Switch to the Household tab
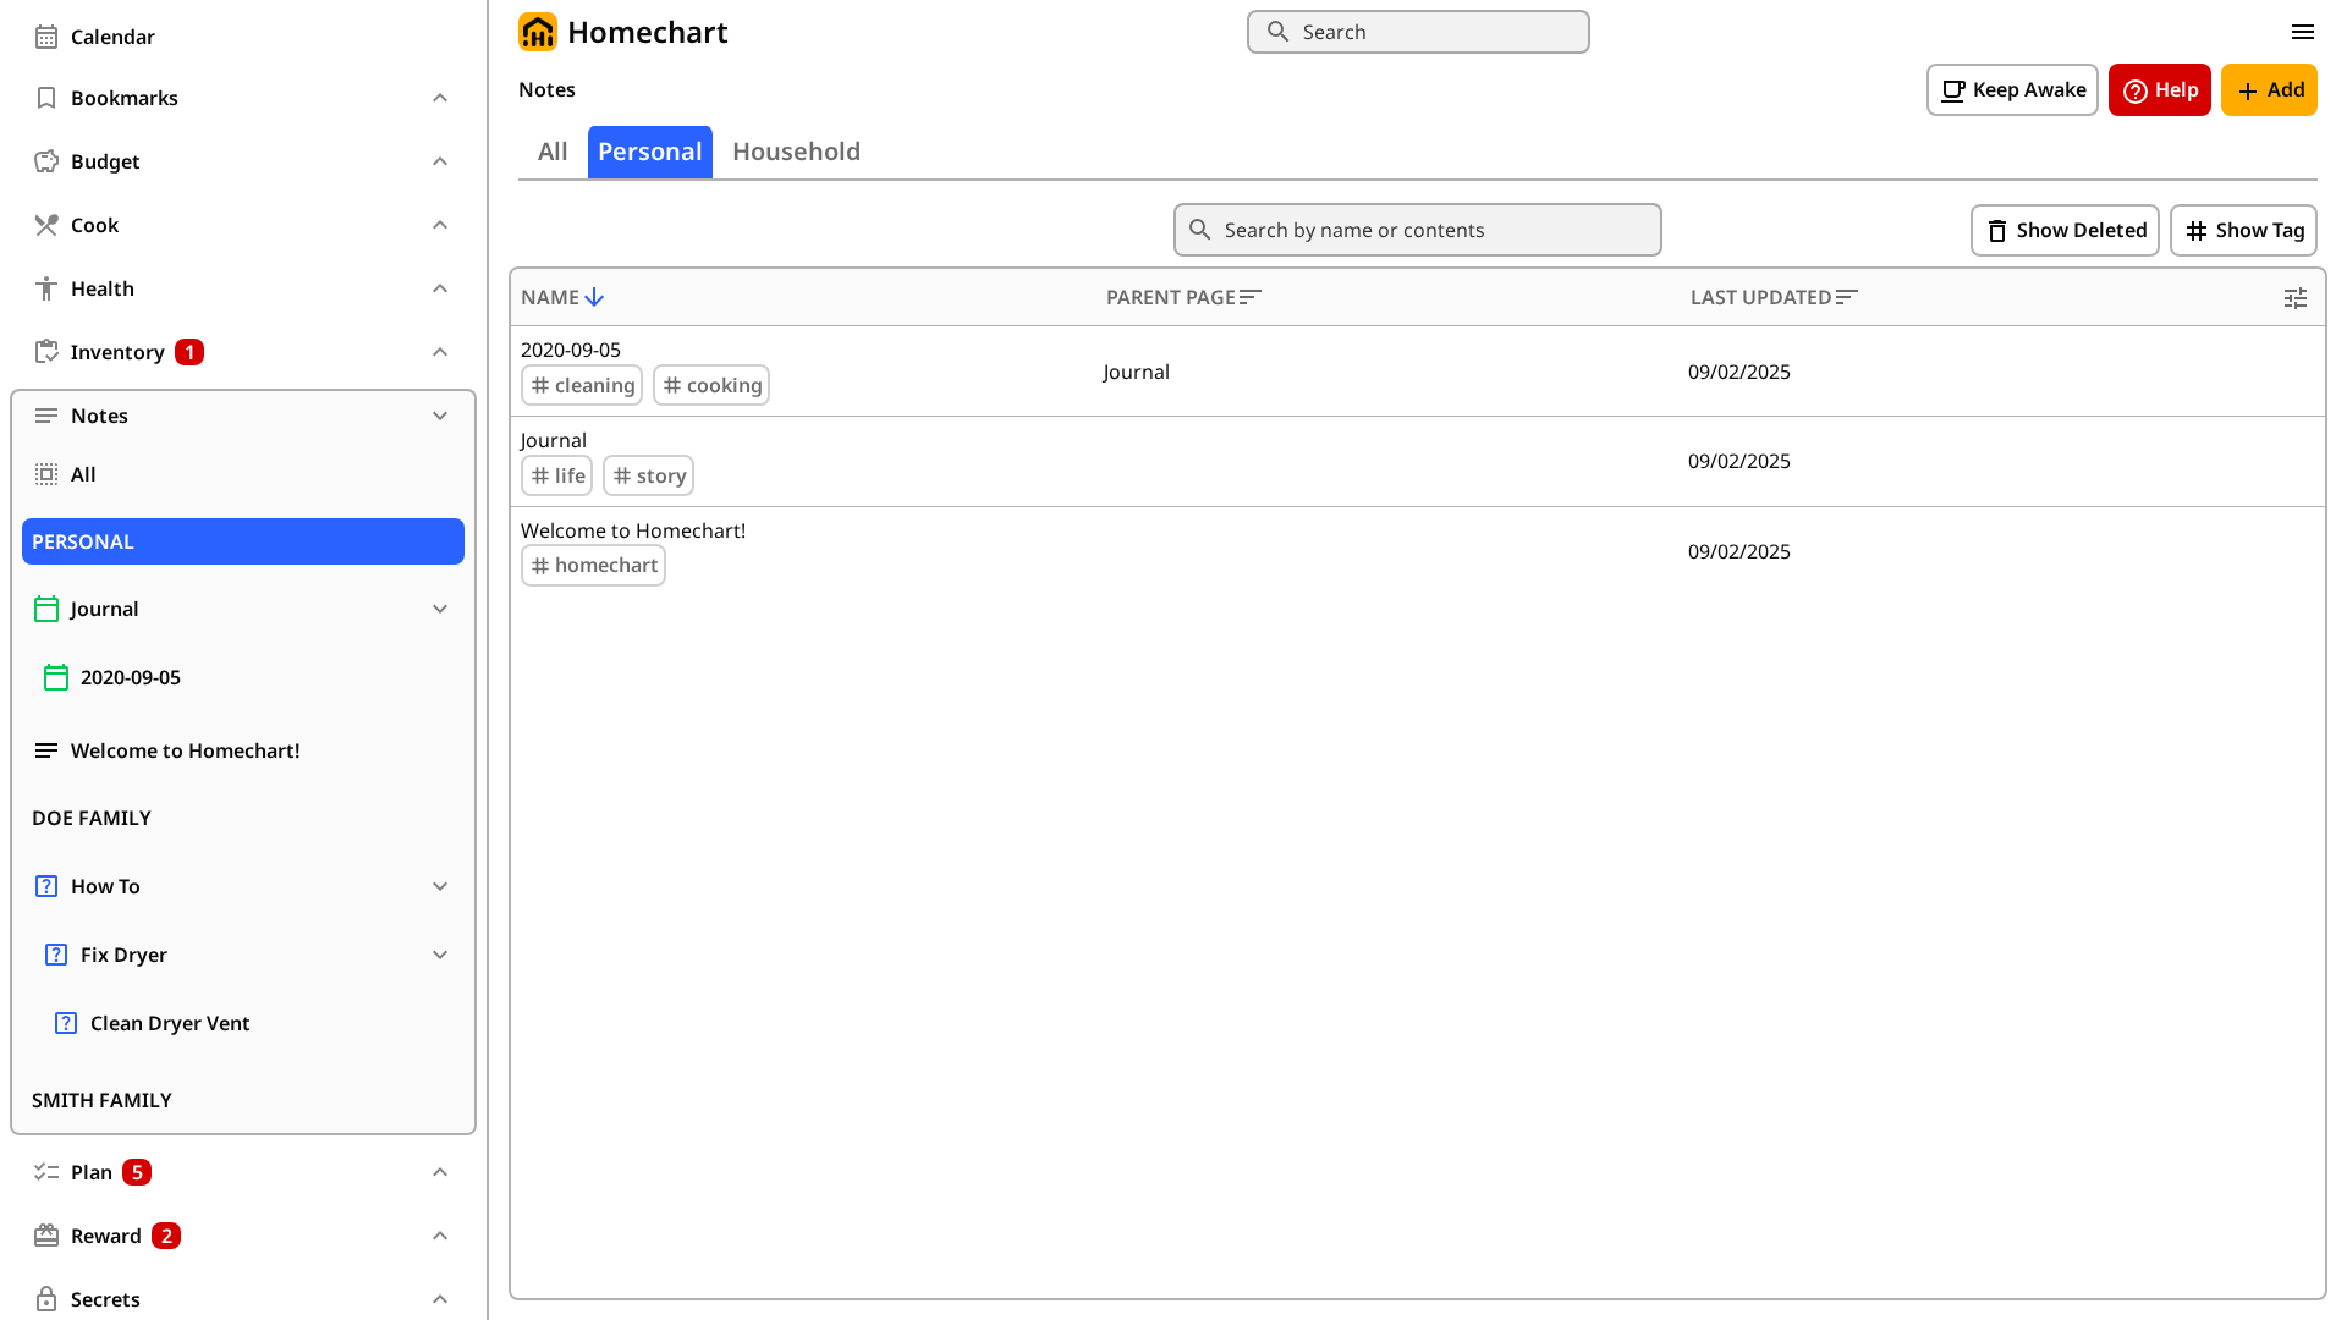Image resolution: width=2347 pixels, height=1320 pixels. point(796,152)
